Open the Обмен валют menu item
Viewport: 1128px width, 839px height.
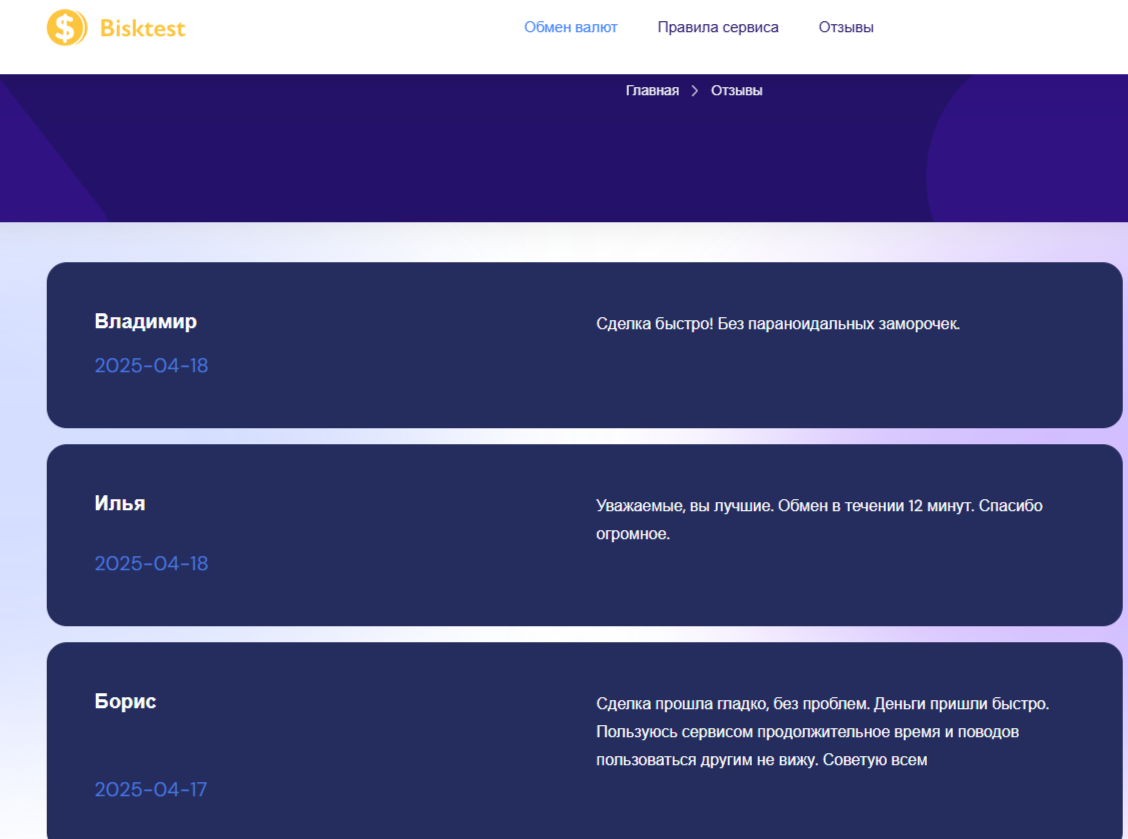click(x=570, y=27)
